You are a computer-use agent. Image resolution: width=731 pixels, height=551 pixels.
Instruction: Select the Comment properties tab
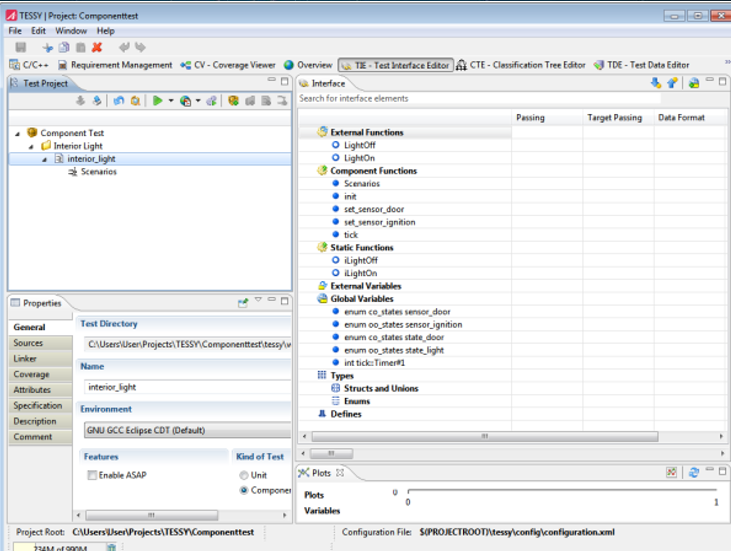(x=40, y=437)
